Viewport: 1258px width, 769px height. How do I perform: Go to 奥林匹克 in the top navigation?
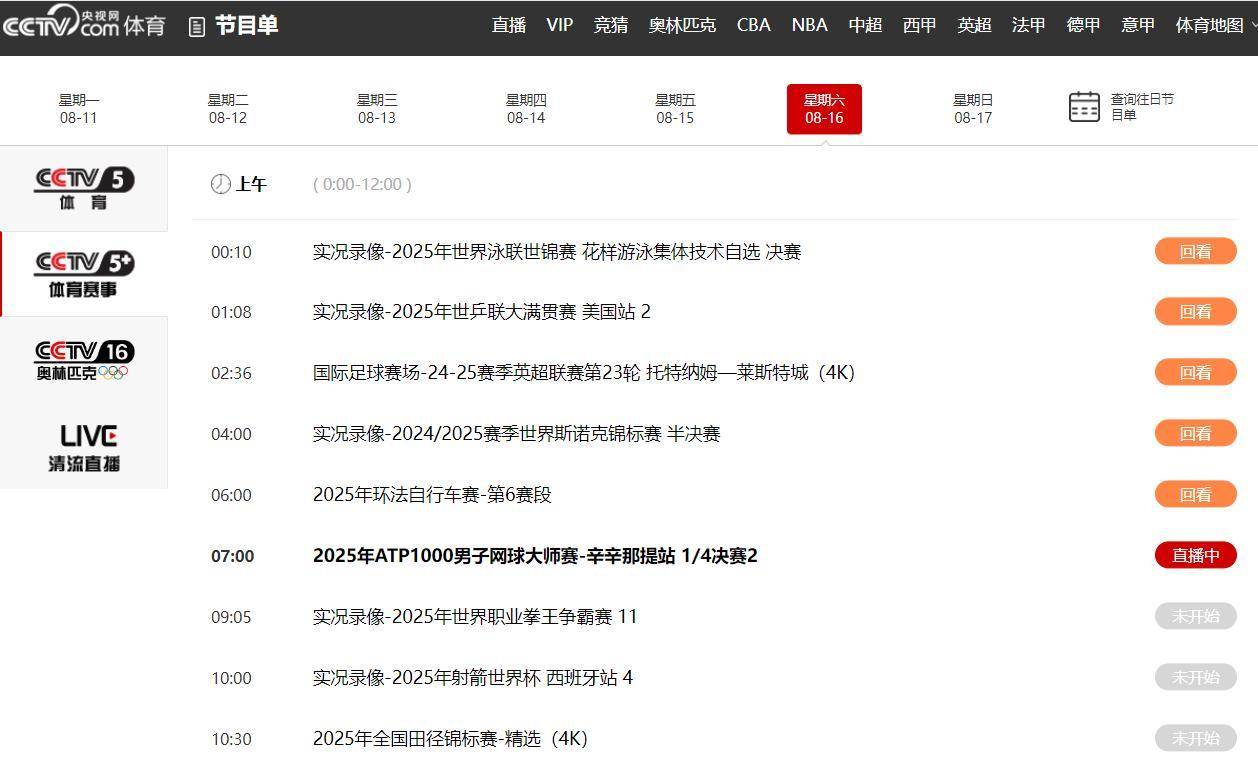click(x=682, y=25)
